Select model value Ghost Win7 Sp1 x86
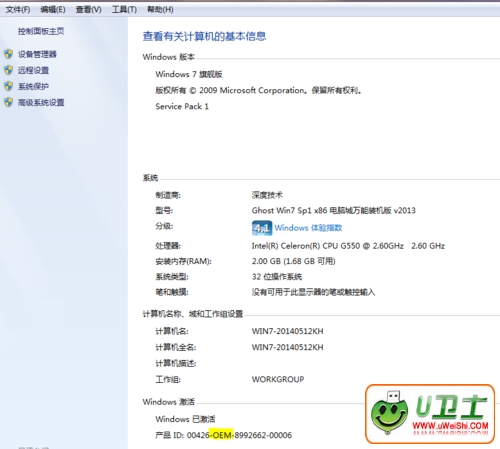The image size is (500, 449). tap(334, 210)
